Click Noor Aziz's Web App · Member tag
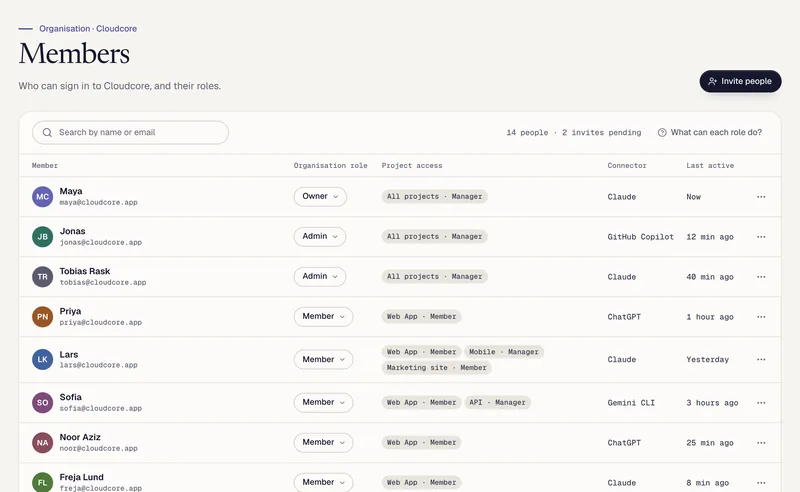The image size is (800, 492). pos(421,442)
